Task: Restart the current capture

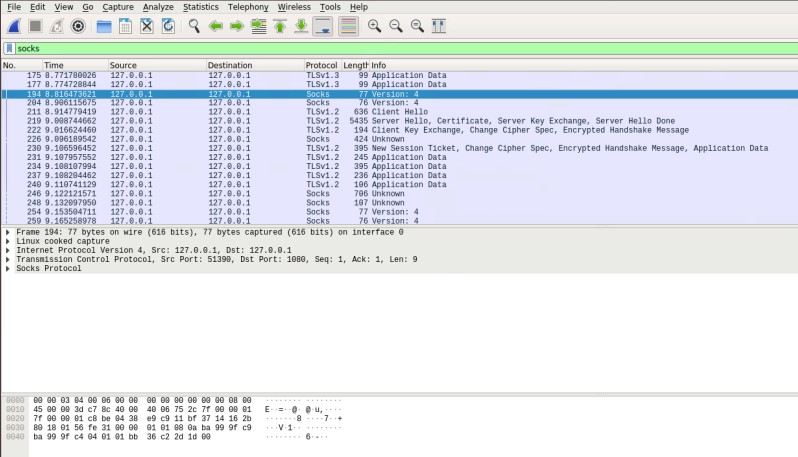Action: (x=56, y=26)
